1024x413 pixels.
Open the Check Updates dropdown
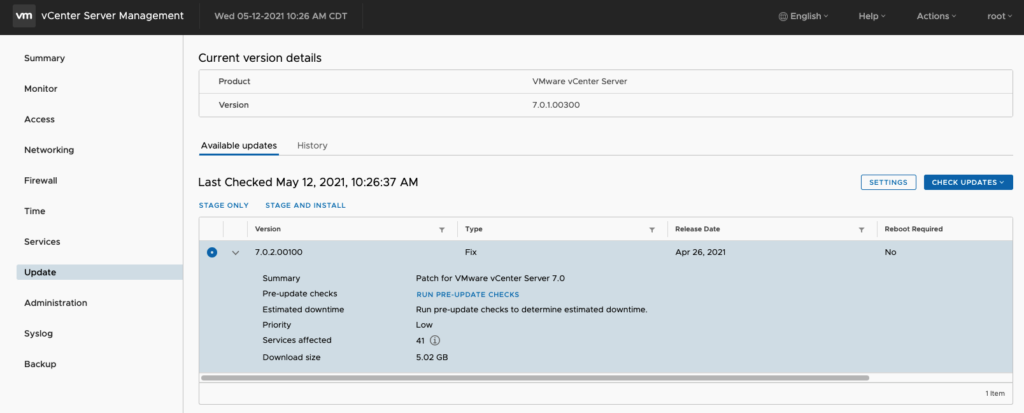[x=968, y=182]
